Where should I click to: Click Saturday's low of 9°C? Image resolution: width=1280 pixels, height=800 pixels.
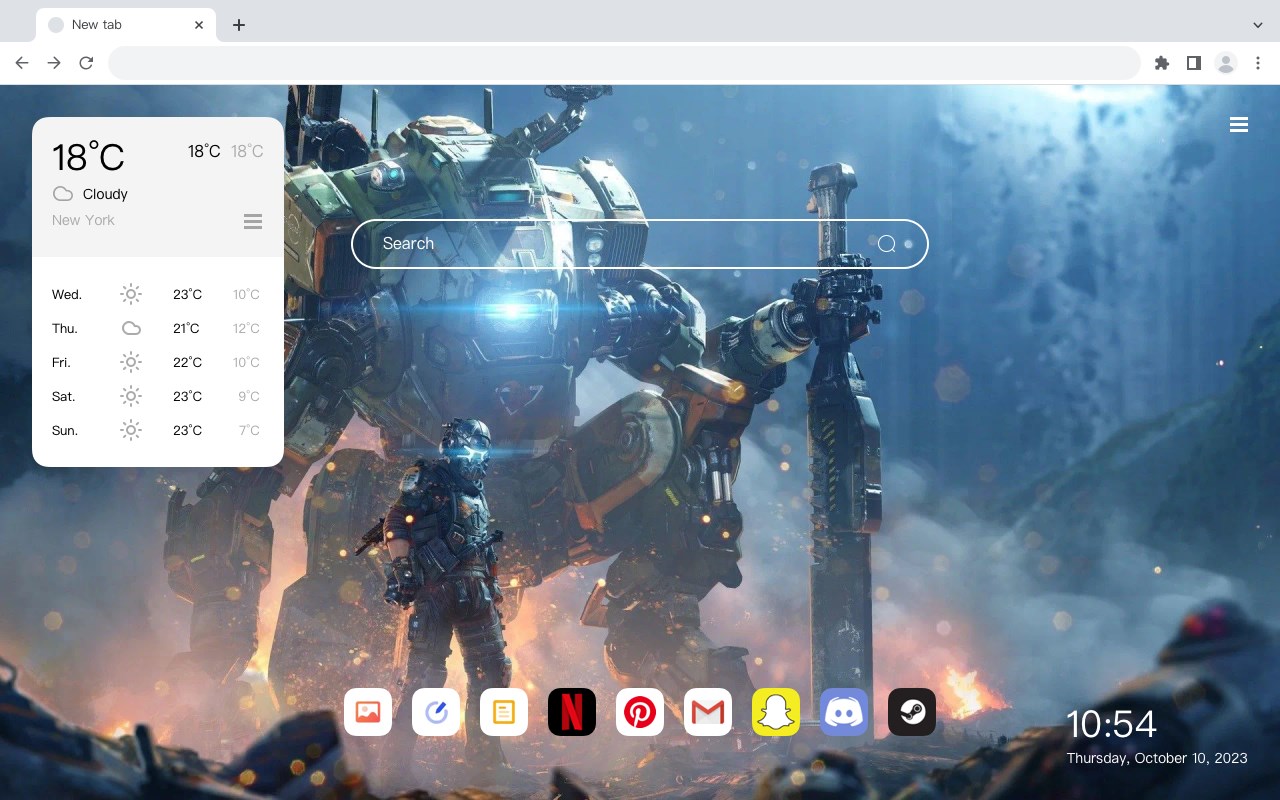click(x=249, y=396)
